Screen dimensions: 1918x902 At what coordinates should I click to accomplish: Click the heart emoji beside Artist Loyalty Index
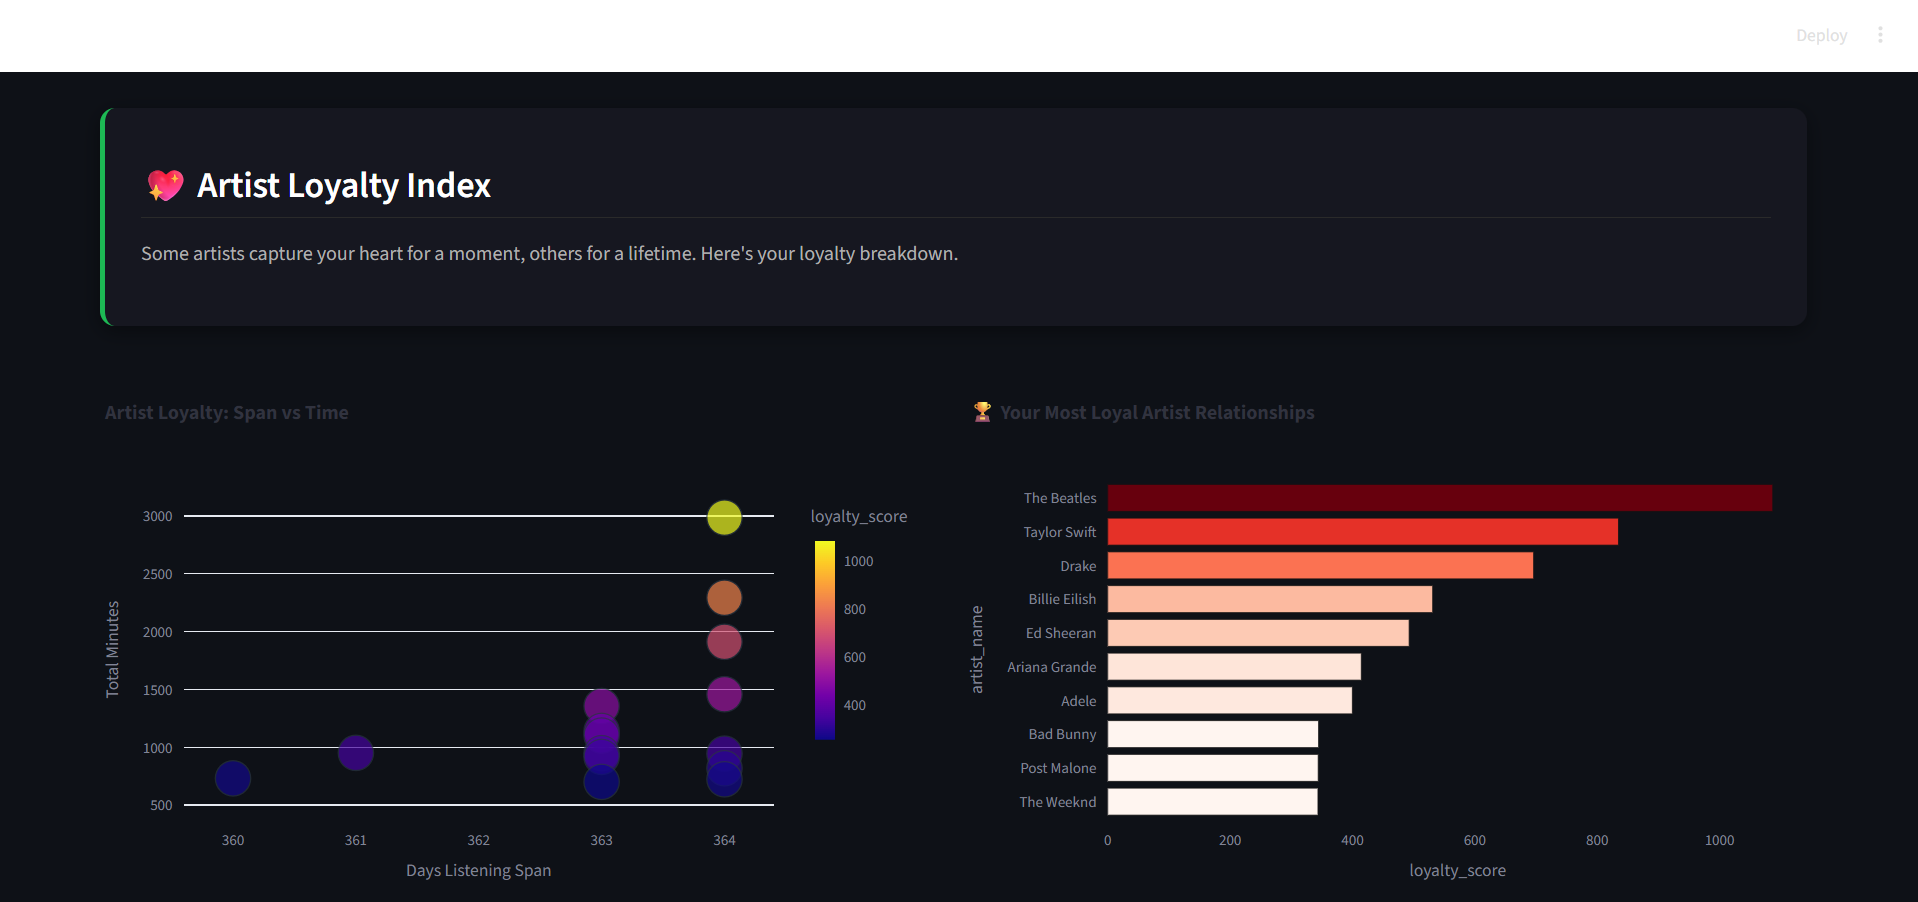(x=165, y=185)
